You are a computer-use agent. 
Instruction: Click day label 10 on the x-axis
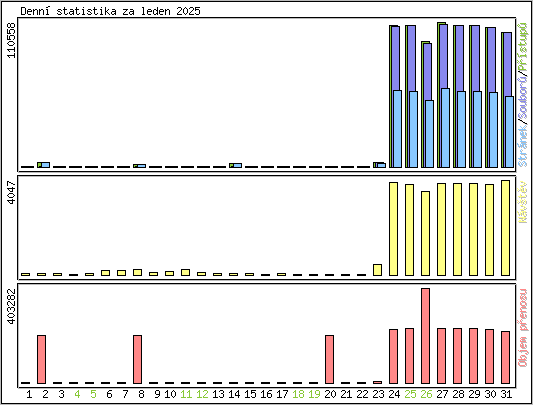(x=170, y=394)
